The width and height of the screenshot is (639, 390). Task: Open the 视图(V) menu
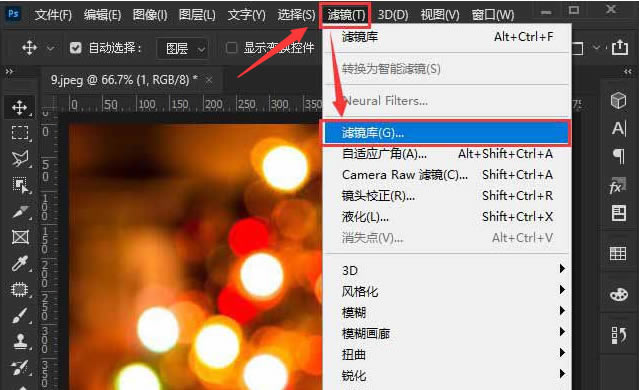coord(440,15)
